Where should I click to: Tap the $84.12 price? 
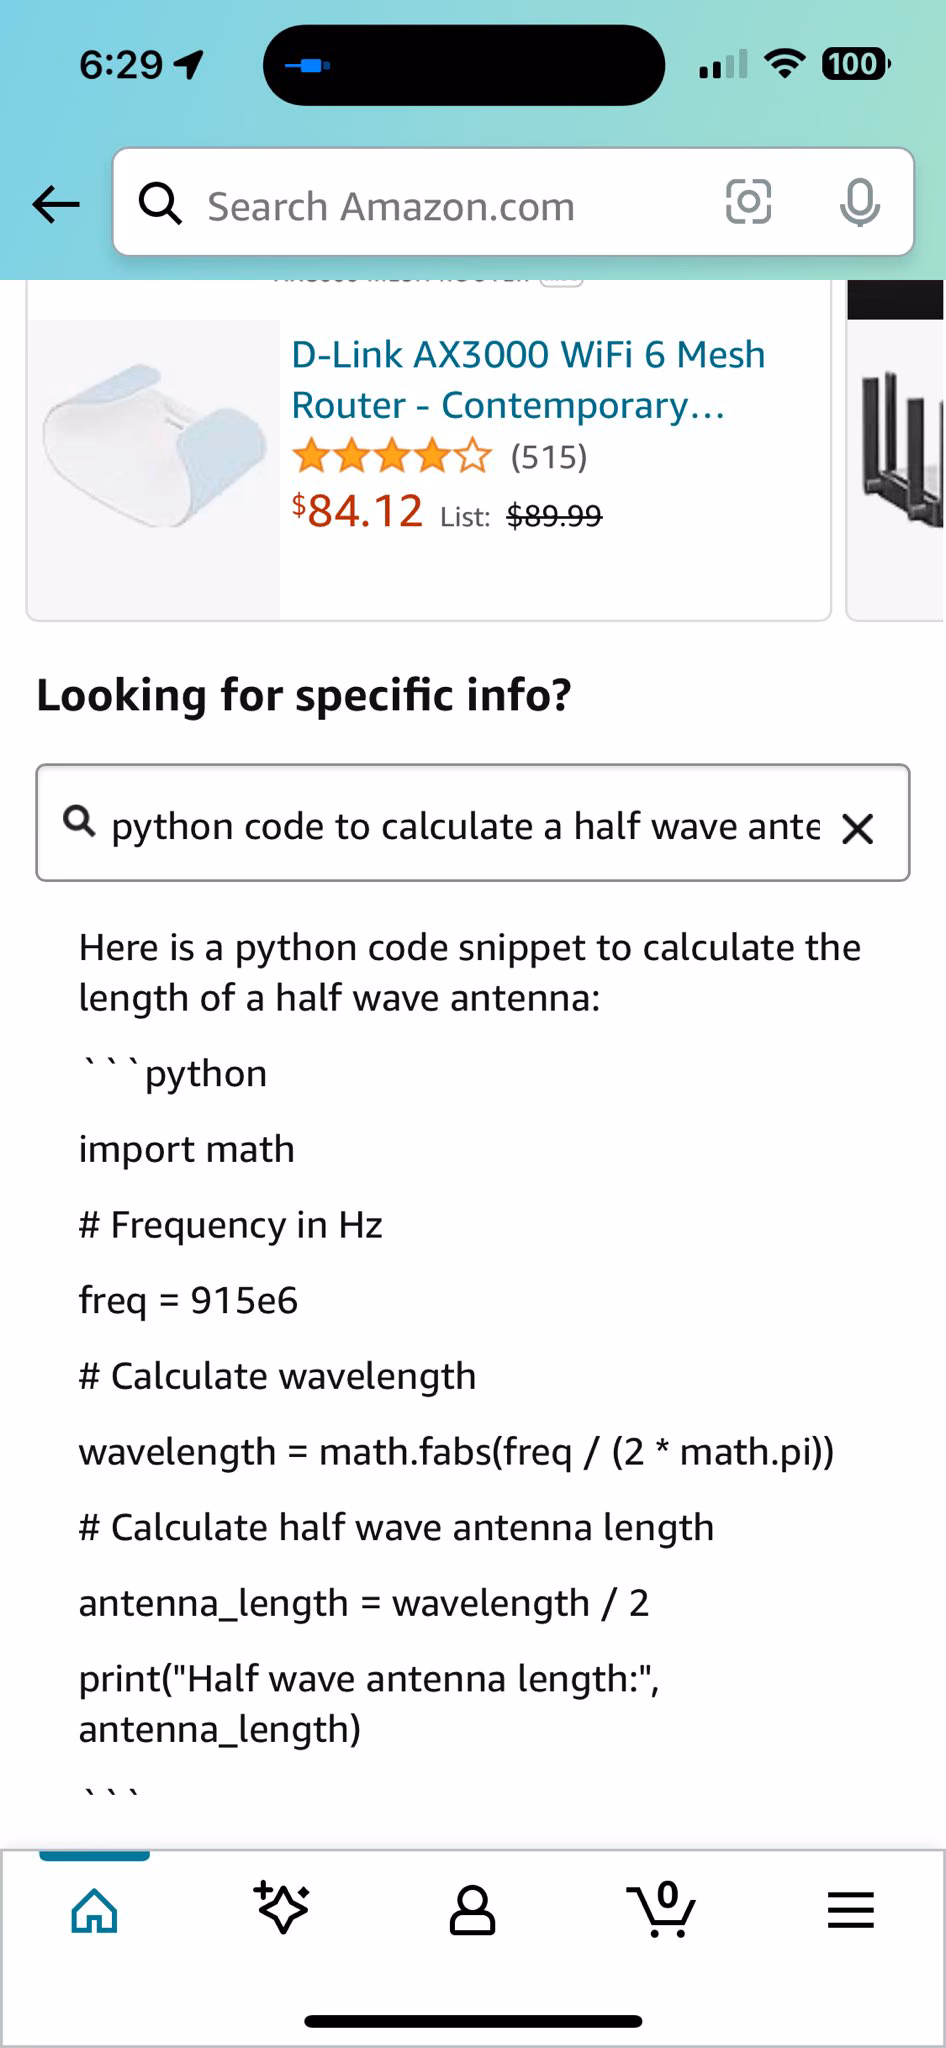pyautogui.click(x=357, y=511)
